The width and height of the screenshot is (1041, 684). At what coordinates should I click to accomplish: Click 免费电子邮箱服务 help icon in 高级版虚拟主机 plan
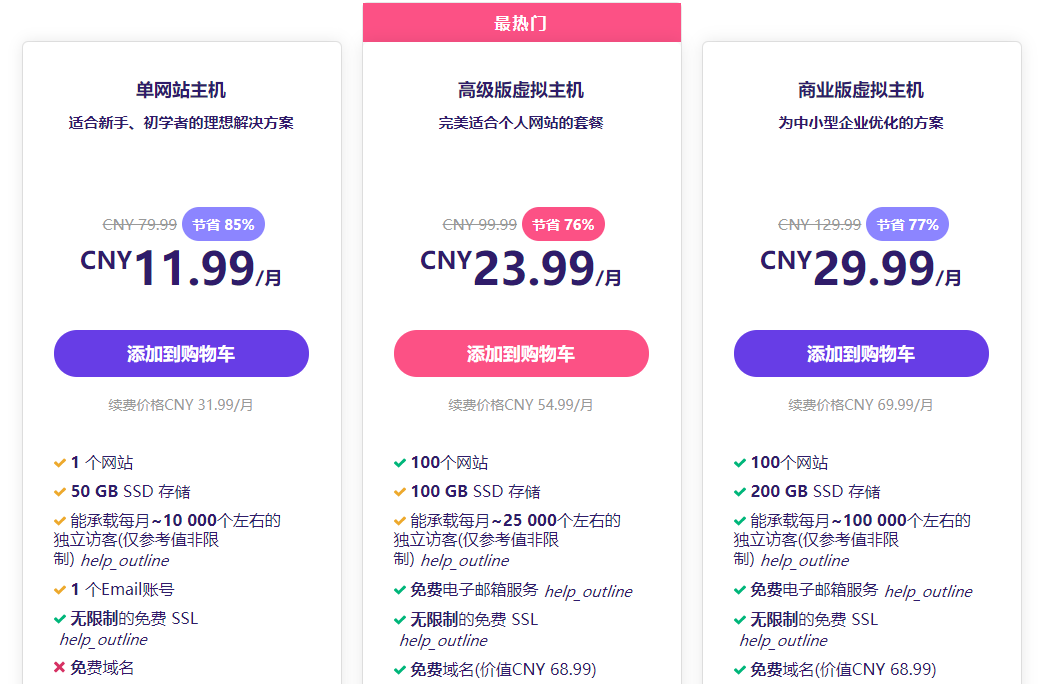[588, 591]
